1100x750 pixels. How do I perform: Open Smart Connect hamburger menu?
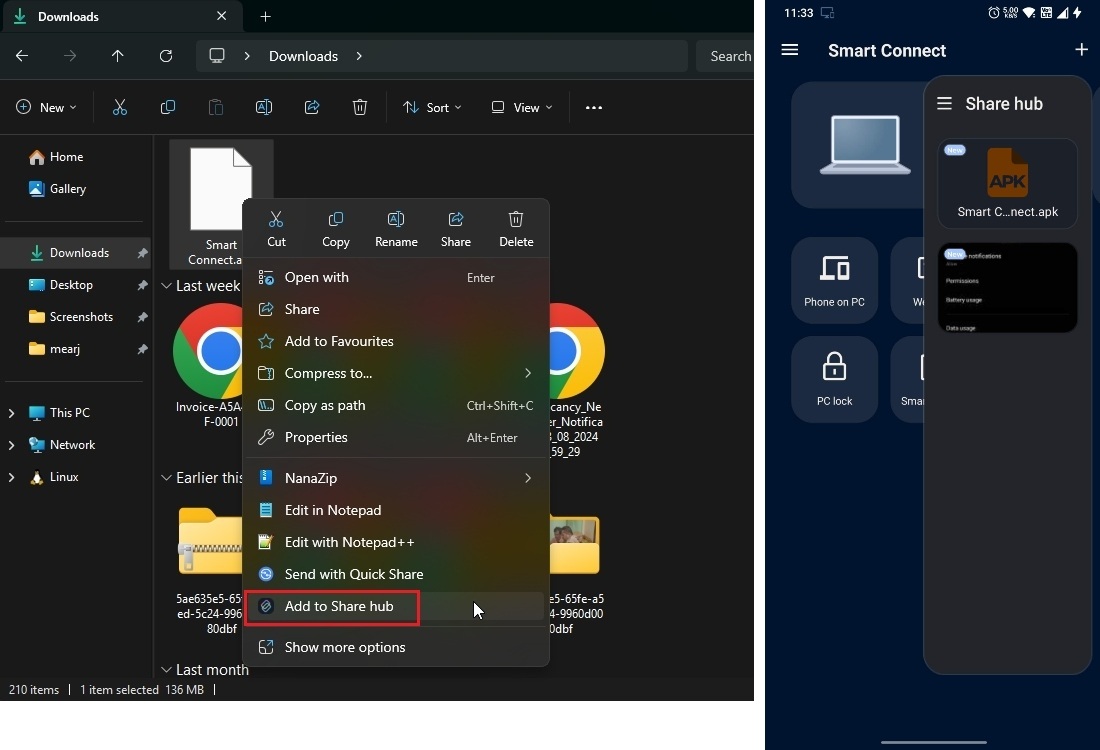(790, 50)
